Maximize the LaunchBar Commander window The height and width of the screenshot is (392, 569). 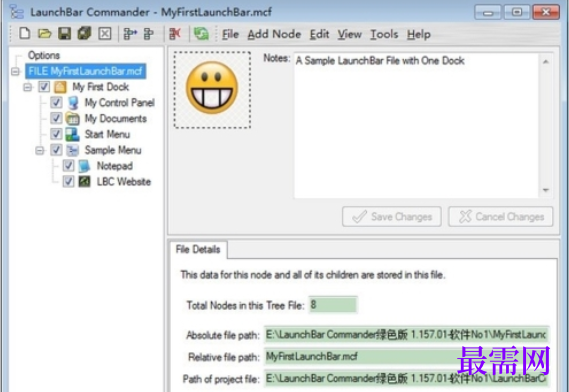point(517,12)
